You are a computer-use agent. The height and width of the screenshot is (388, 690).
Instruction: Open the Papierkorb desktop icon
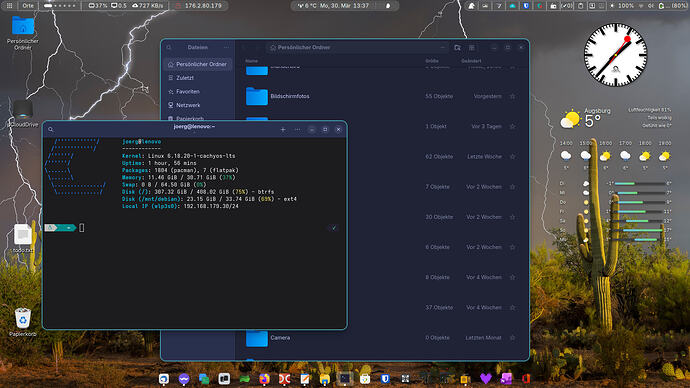coord(23,322)
